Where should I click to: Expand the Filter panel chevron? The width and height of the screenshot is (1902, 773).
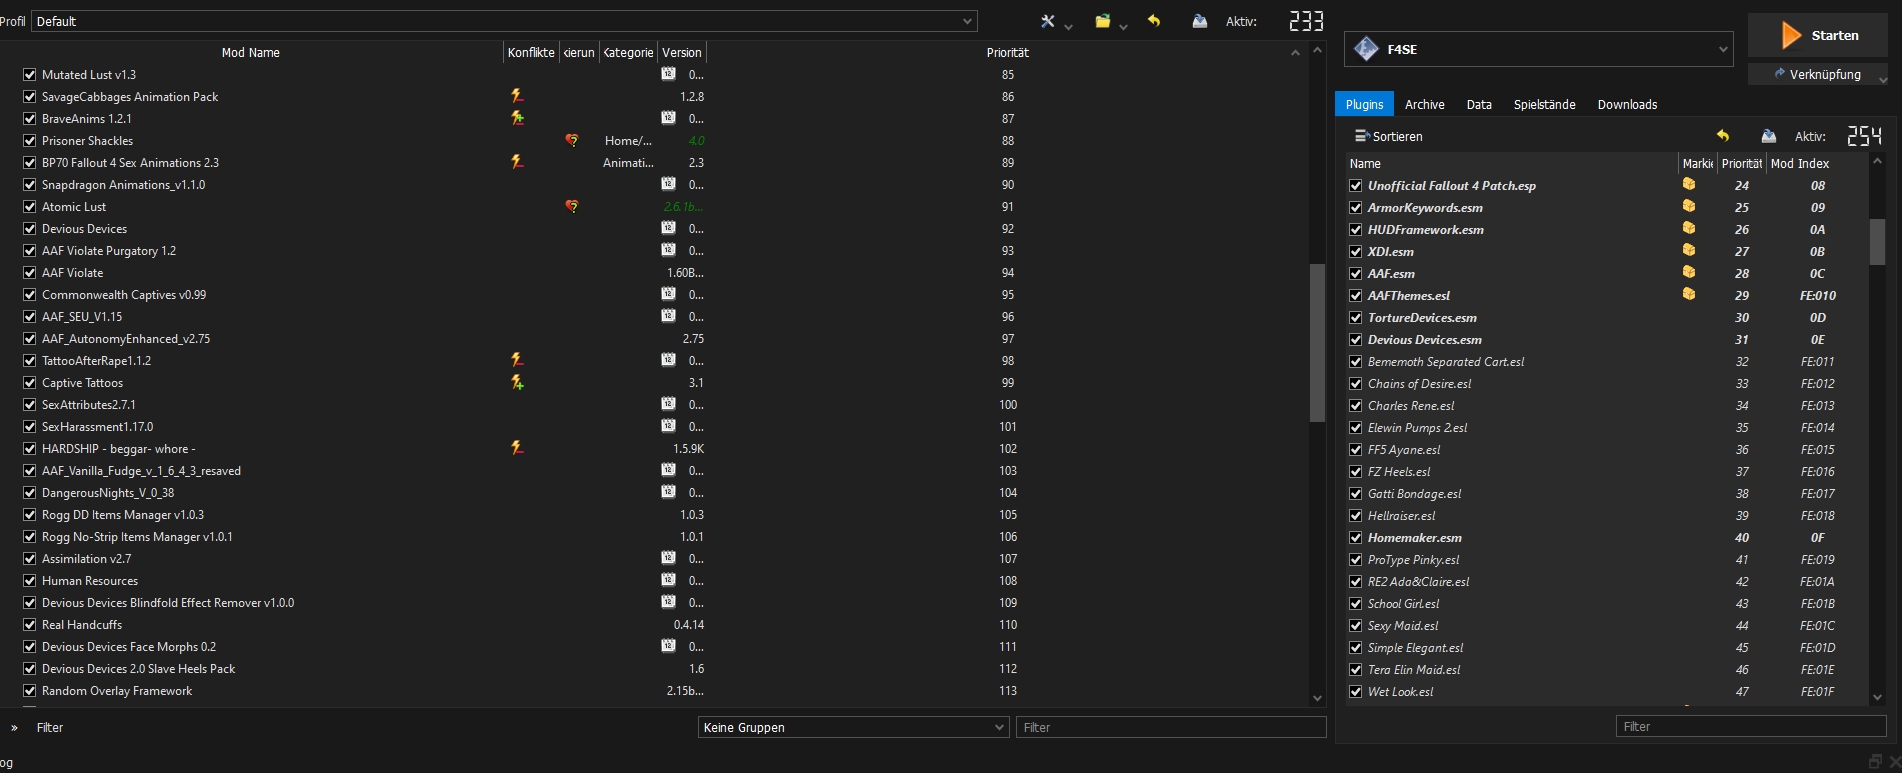[x=14, y=728]
